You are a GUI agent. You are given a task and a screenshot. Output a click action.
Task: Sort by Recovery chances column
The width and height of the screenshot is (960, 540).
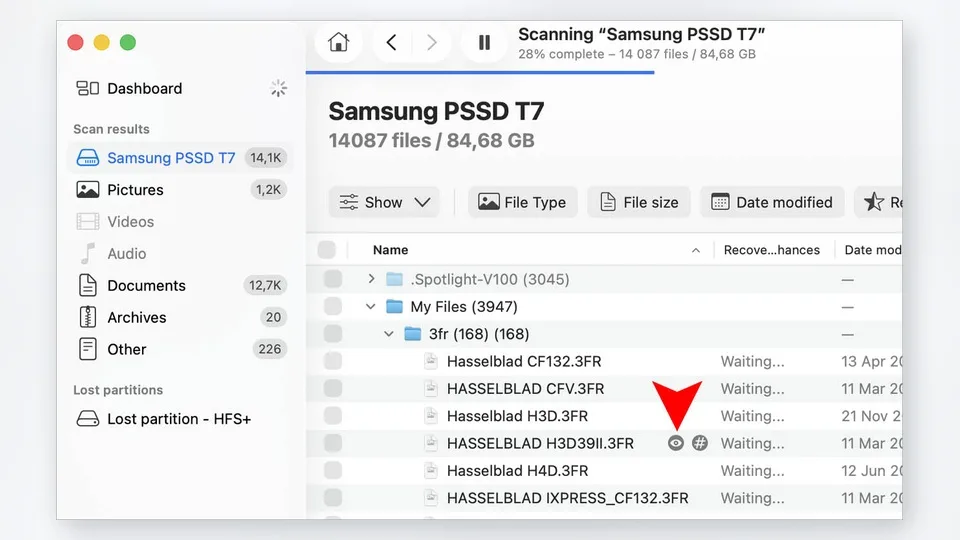click(x=771, y=250)
